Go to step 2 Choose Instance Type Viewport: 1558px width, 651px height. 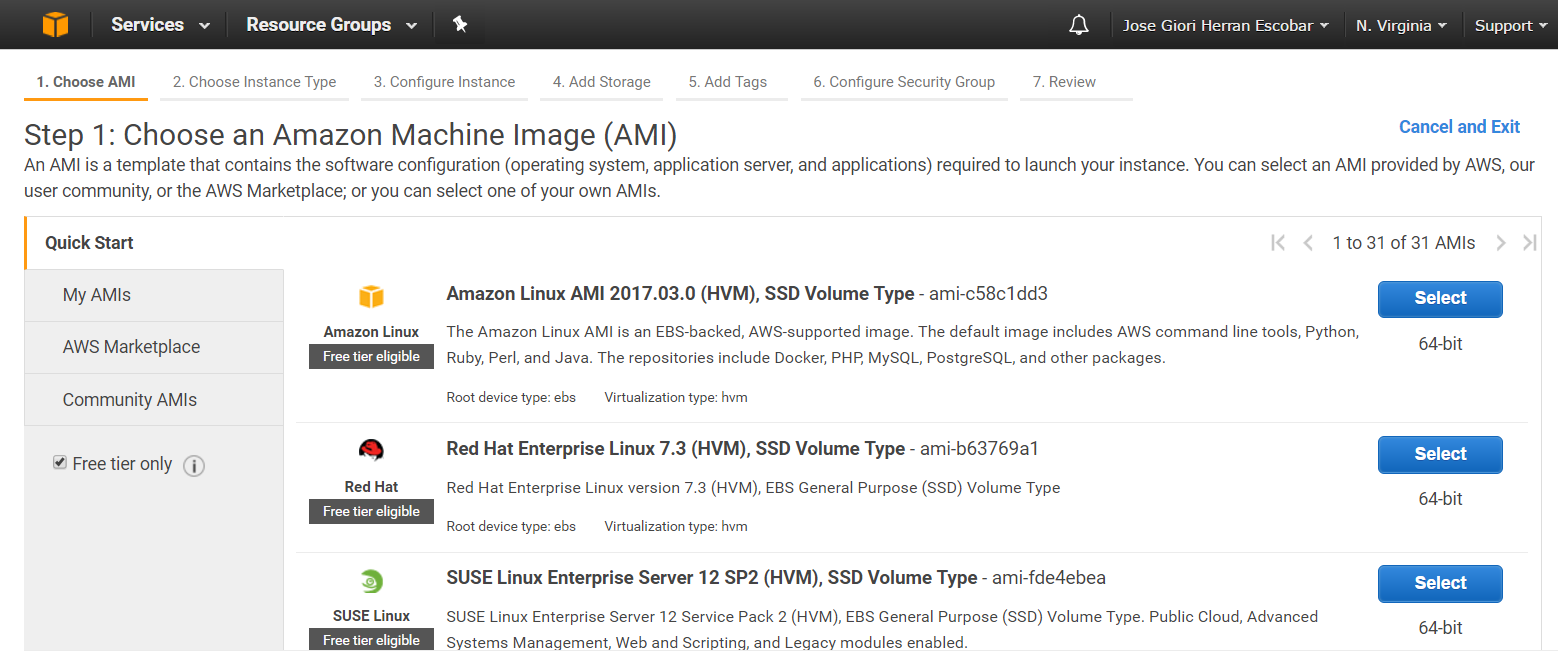[x=254, y=82]
